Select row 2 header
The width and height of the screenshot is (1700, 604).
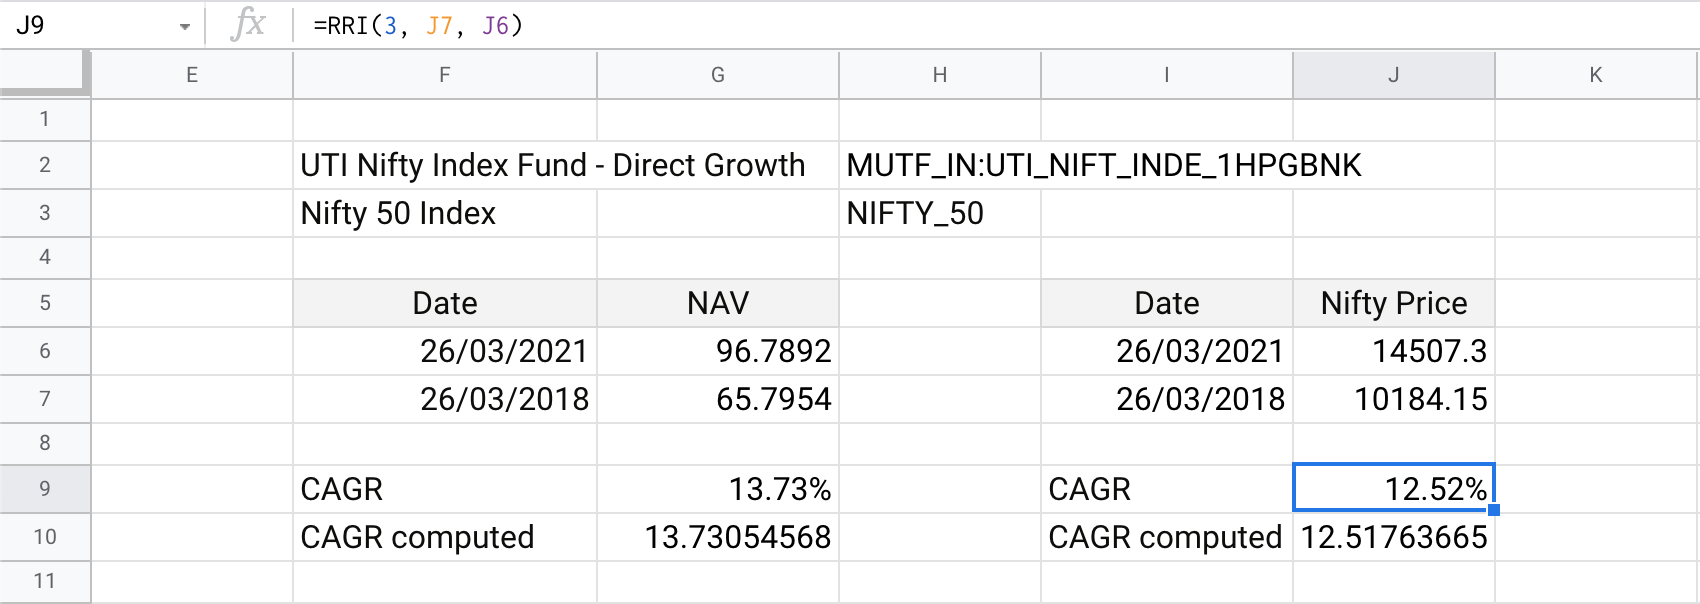(45, 165)
